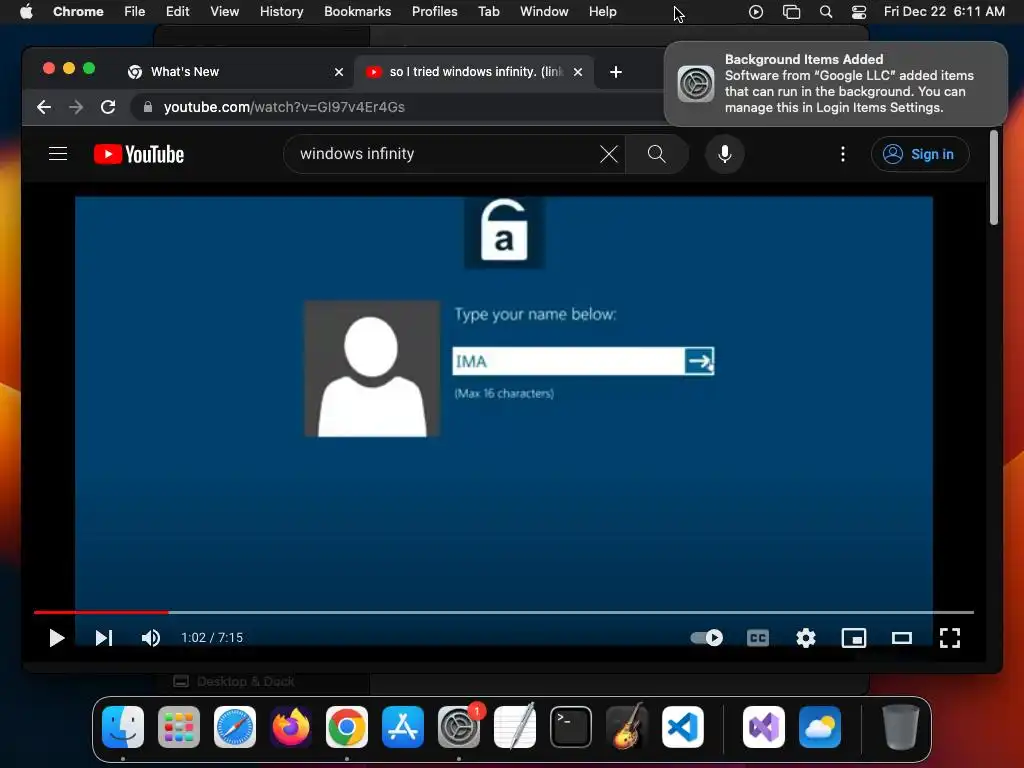Image resolution: width=1024 pixels, height=768 pixels.
Task: Open a new Chrome tab
Action: pos(616,72)
